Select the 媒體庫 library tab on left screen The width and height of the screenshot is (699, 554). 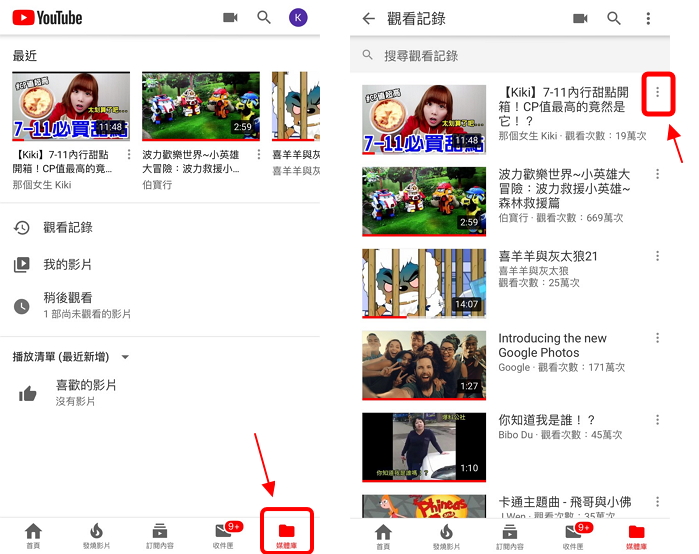pyautogui.click(x=287, y=535)
